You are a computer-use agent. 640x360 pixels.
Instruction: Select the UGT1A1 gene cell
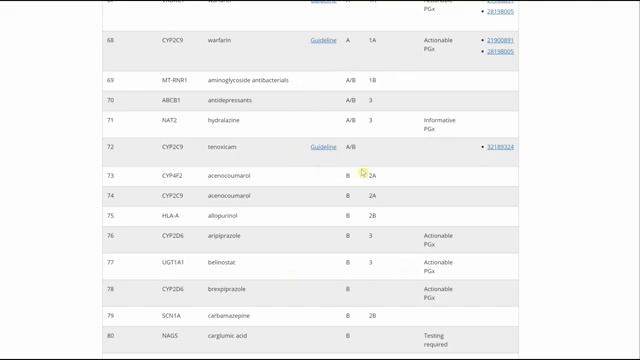coord(173,262)
